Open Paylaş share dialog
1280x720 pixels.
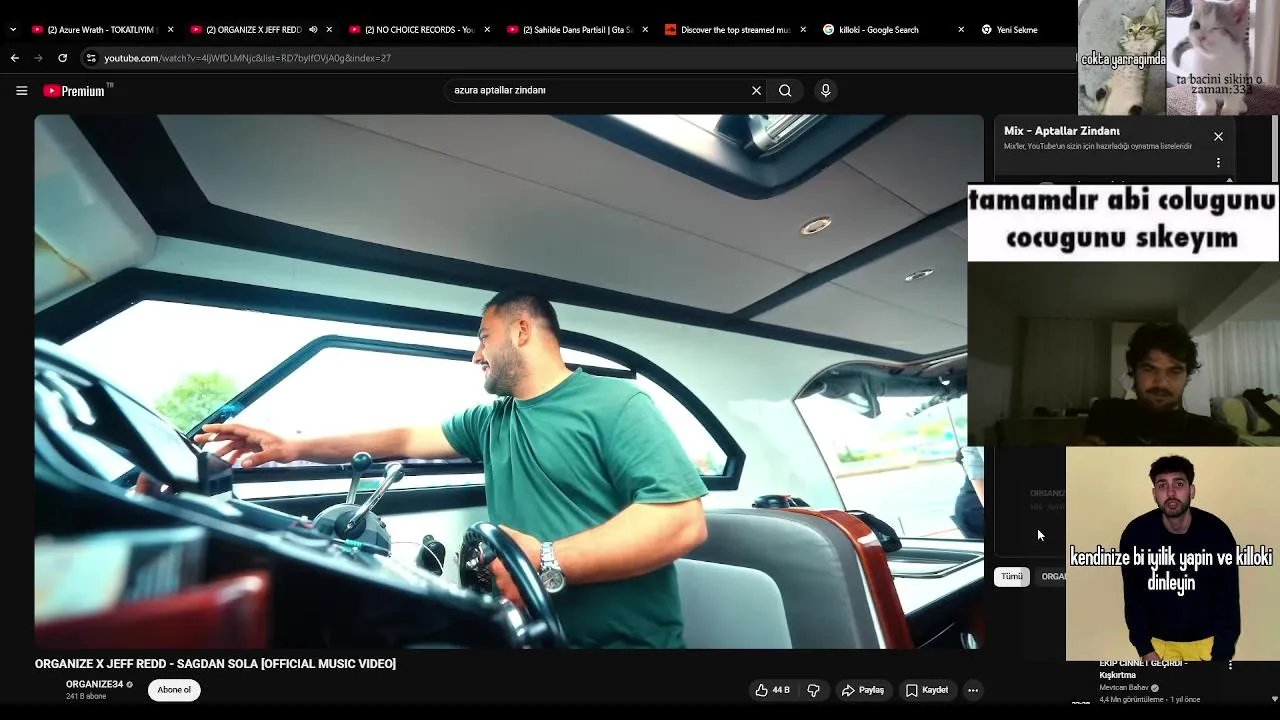pos(863,690)
